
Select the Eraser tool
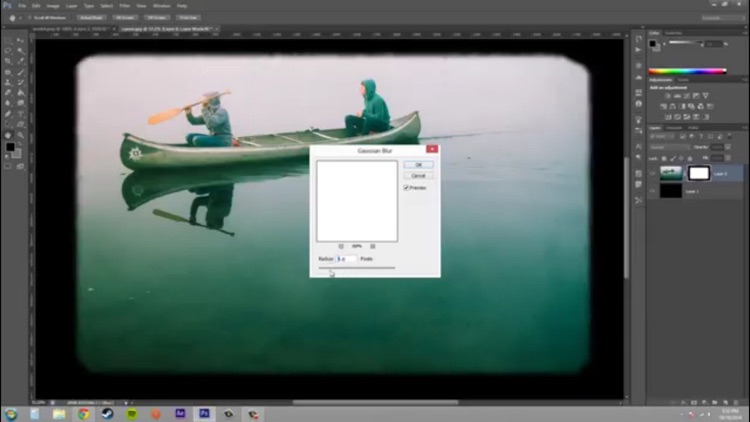7,92
